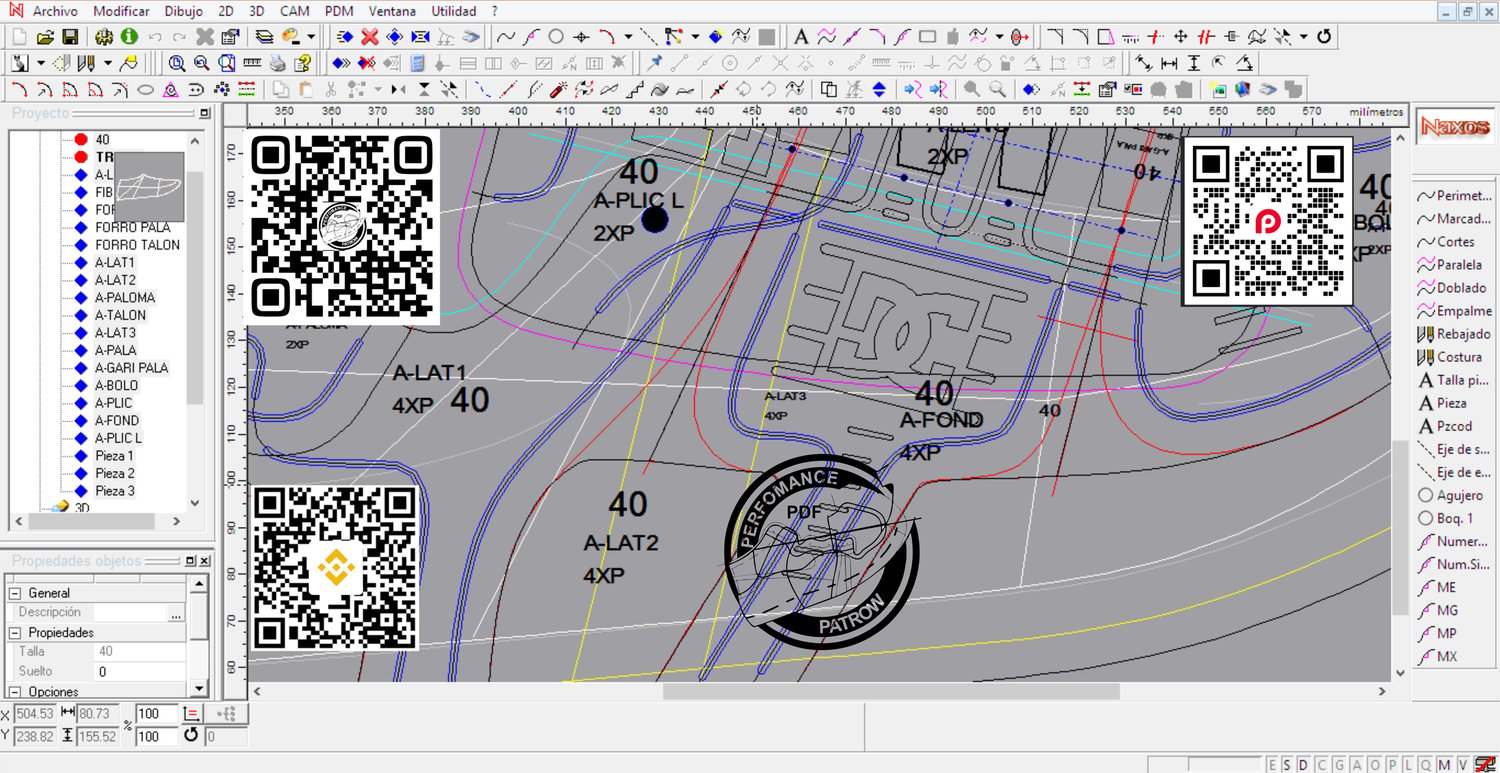Toggle the G status bar indicator

click(x=1338, y=765)
